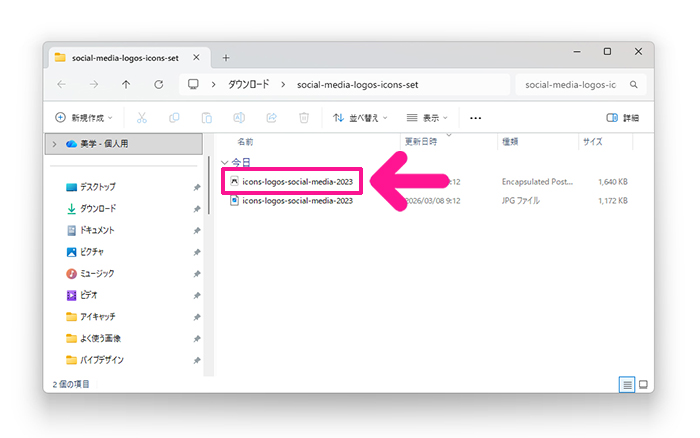Click the Cut scissors icon
The width and height of the screenshot is (700, 438).
tap(142, 118)
